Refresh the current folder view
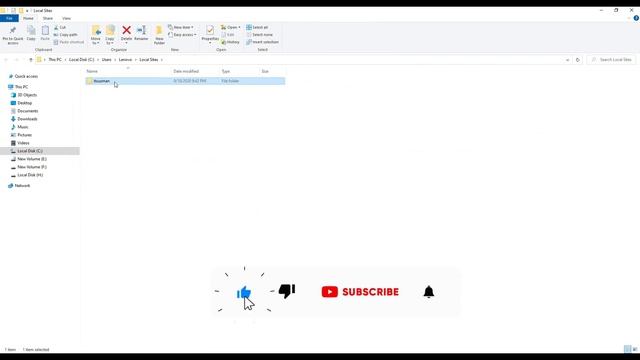The width and height of the screenshot is (640, 360). [x=578, y=60]
